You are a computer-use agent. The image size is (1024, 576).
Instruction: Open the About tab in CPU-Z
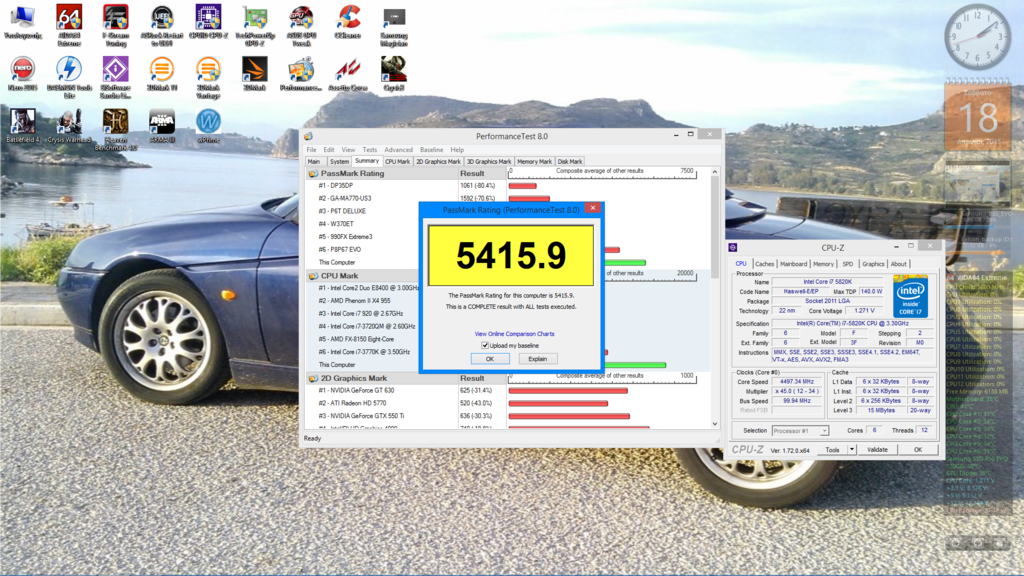coord(899,264)
